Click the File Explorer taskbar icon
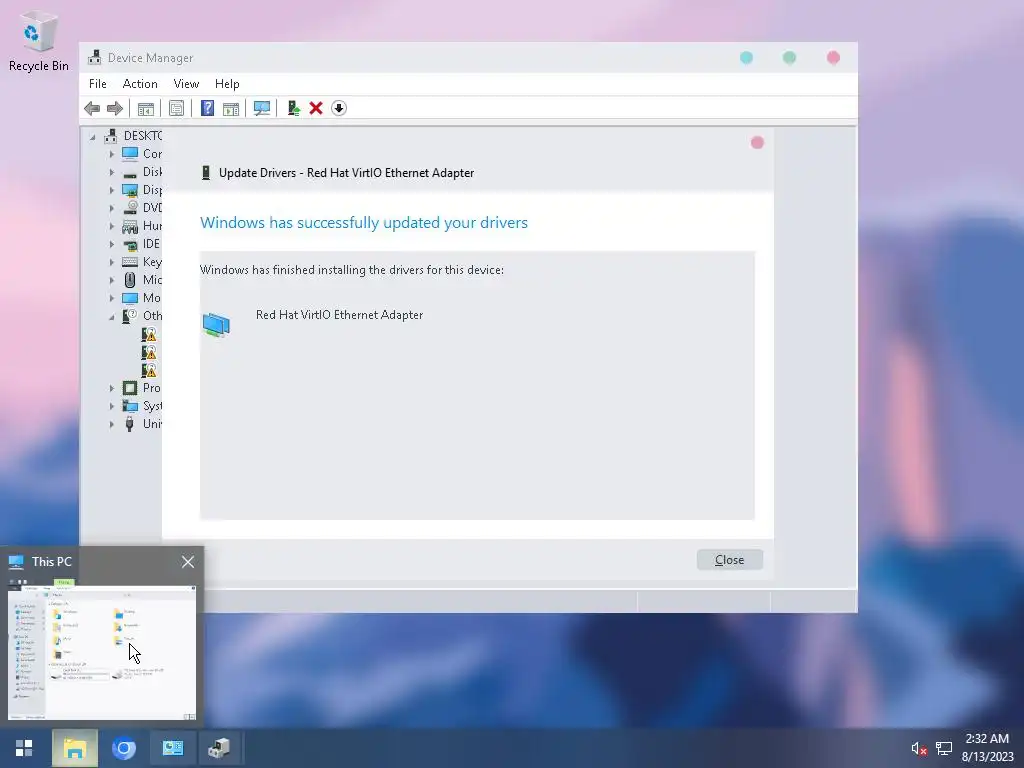The width and height of the screenshot is (1024, 768). coord(74,748)
